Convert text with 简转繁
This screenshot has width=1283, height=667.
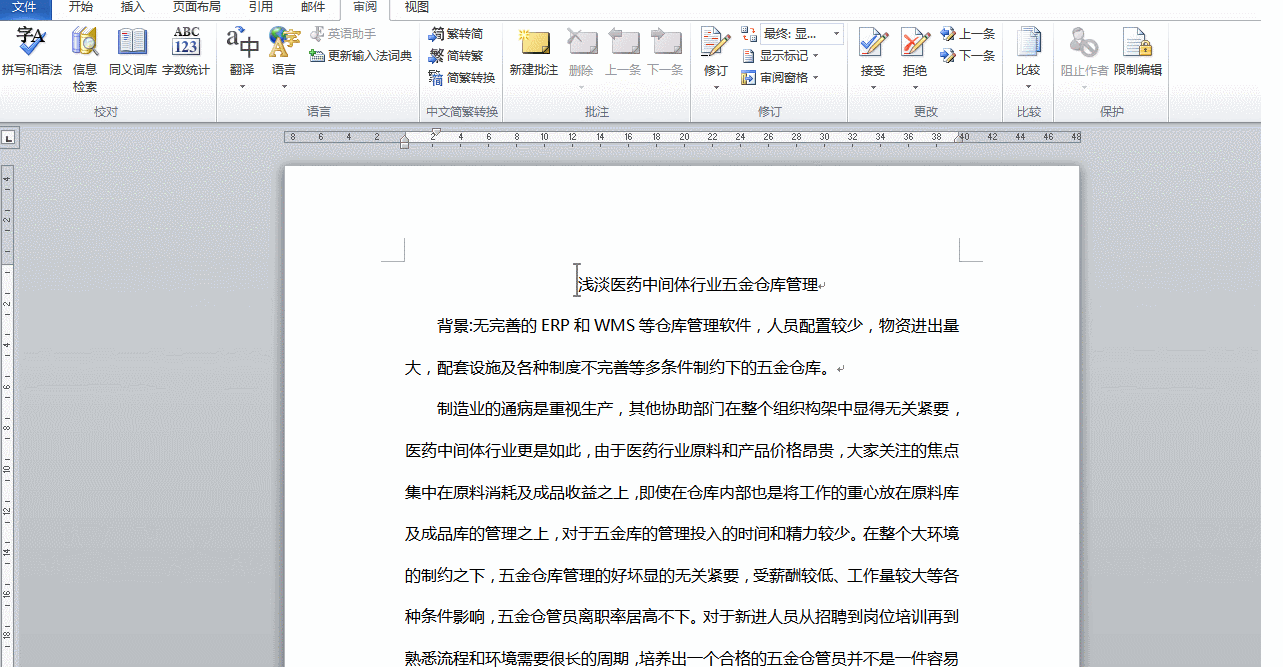click(456, 56)
